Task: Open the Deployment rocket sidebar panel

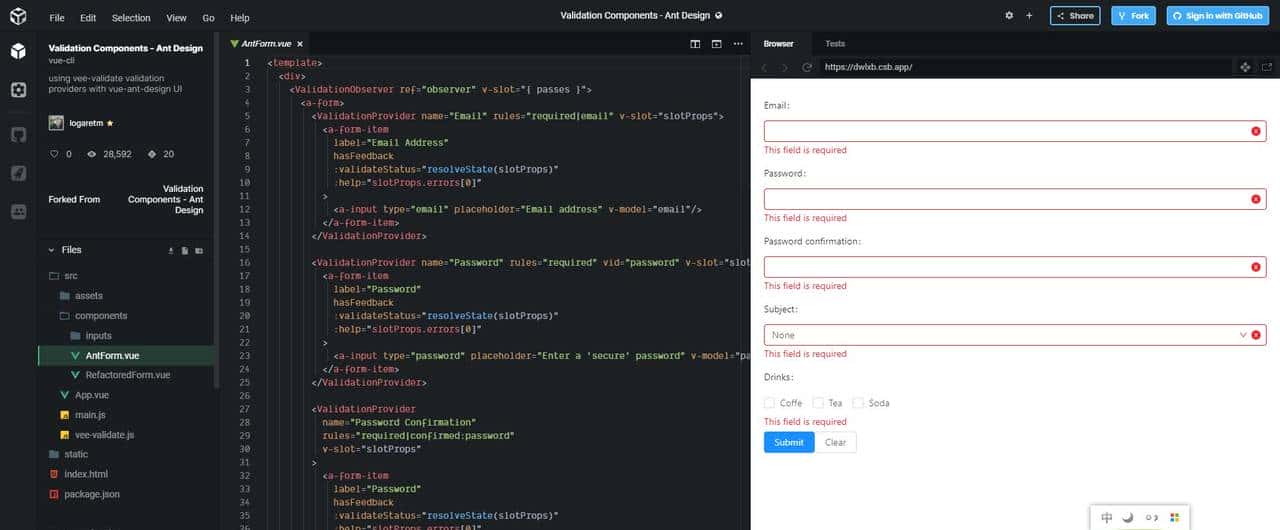Action: coord(18,173)
